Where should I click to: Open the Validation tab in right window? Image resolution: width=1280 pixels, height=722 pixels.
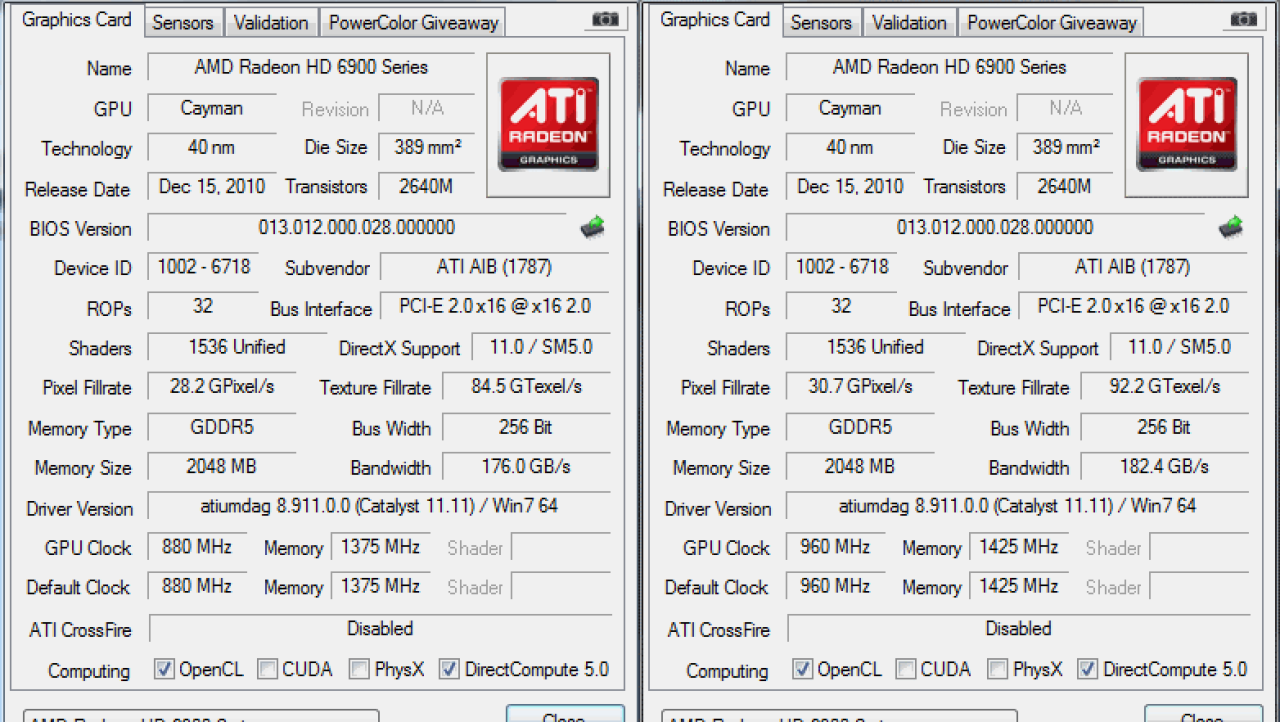point(909,22)
